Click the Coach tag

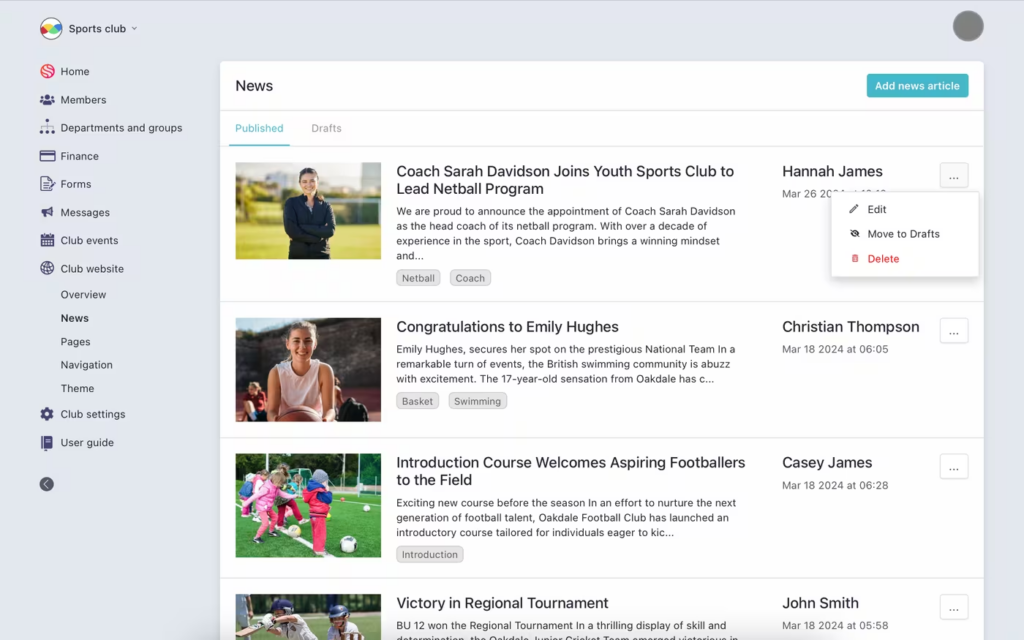pos(470,278)
